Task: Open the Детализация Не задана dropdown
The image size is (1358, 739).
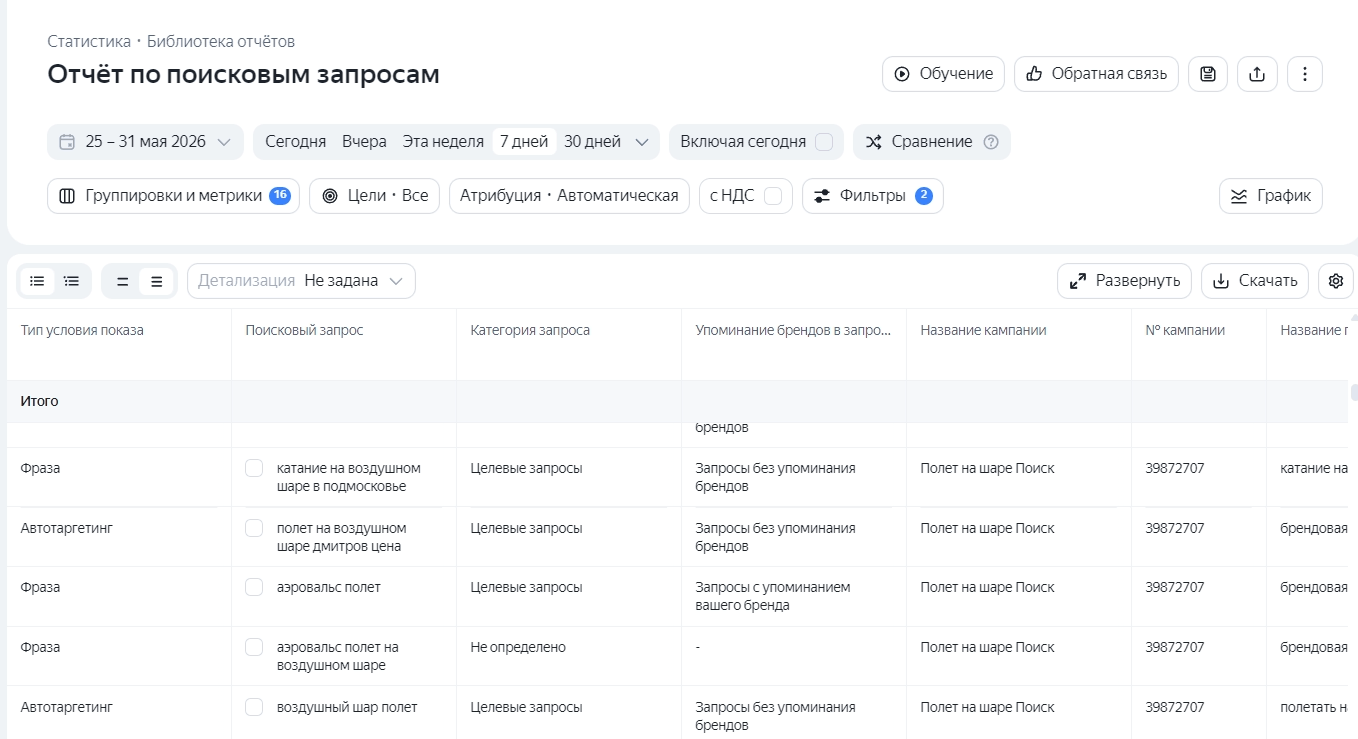Action: [x=301, y=281]
